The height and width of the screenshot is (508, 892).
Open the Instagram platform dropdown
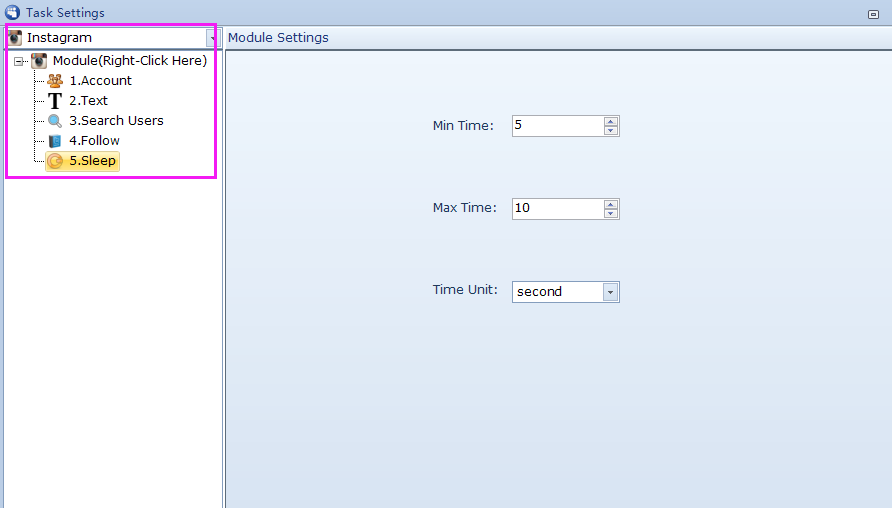(211, 38)
